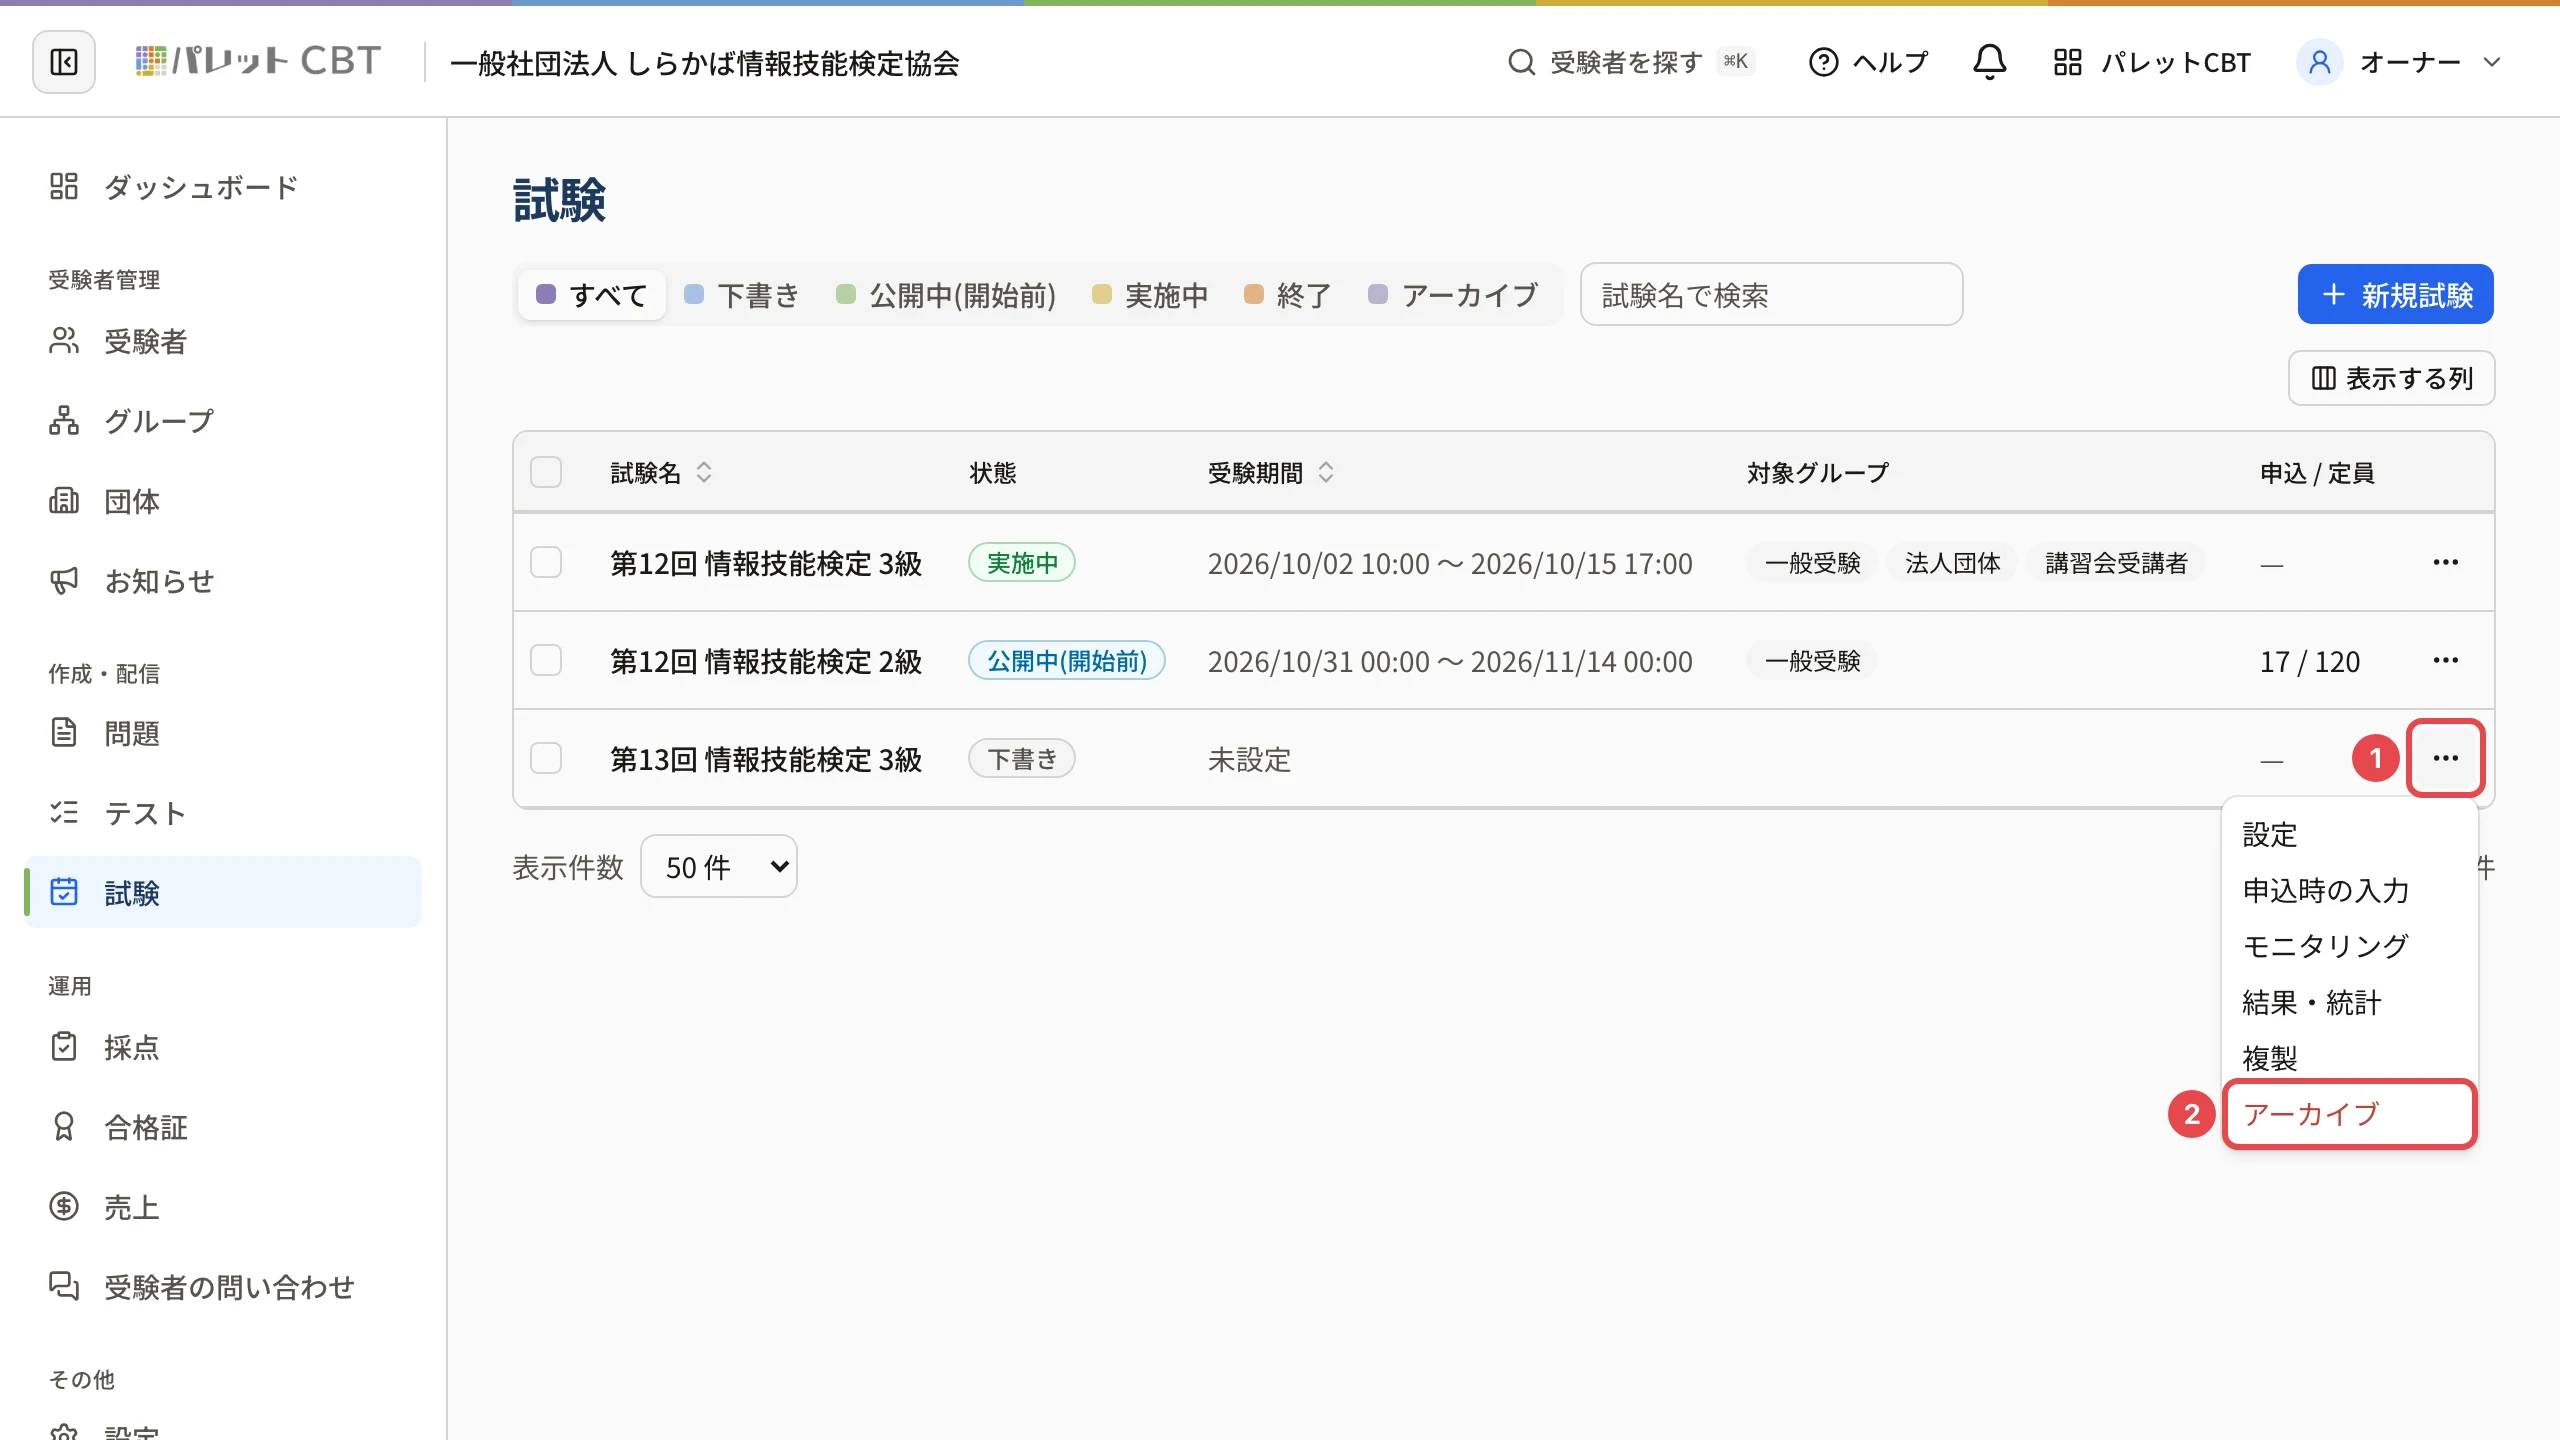The height and width of the screenshot is (1440, 2560).
Task: Open ヘルプ from the header
Action: (x=1868, y=62)
